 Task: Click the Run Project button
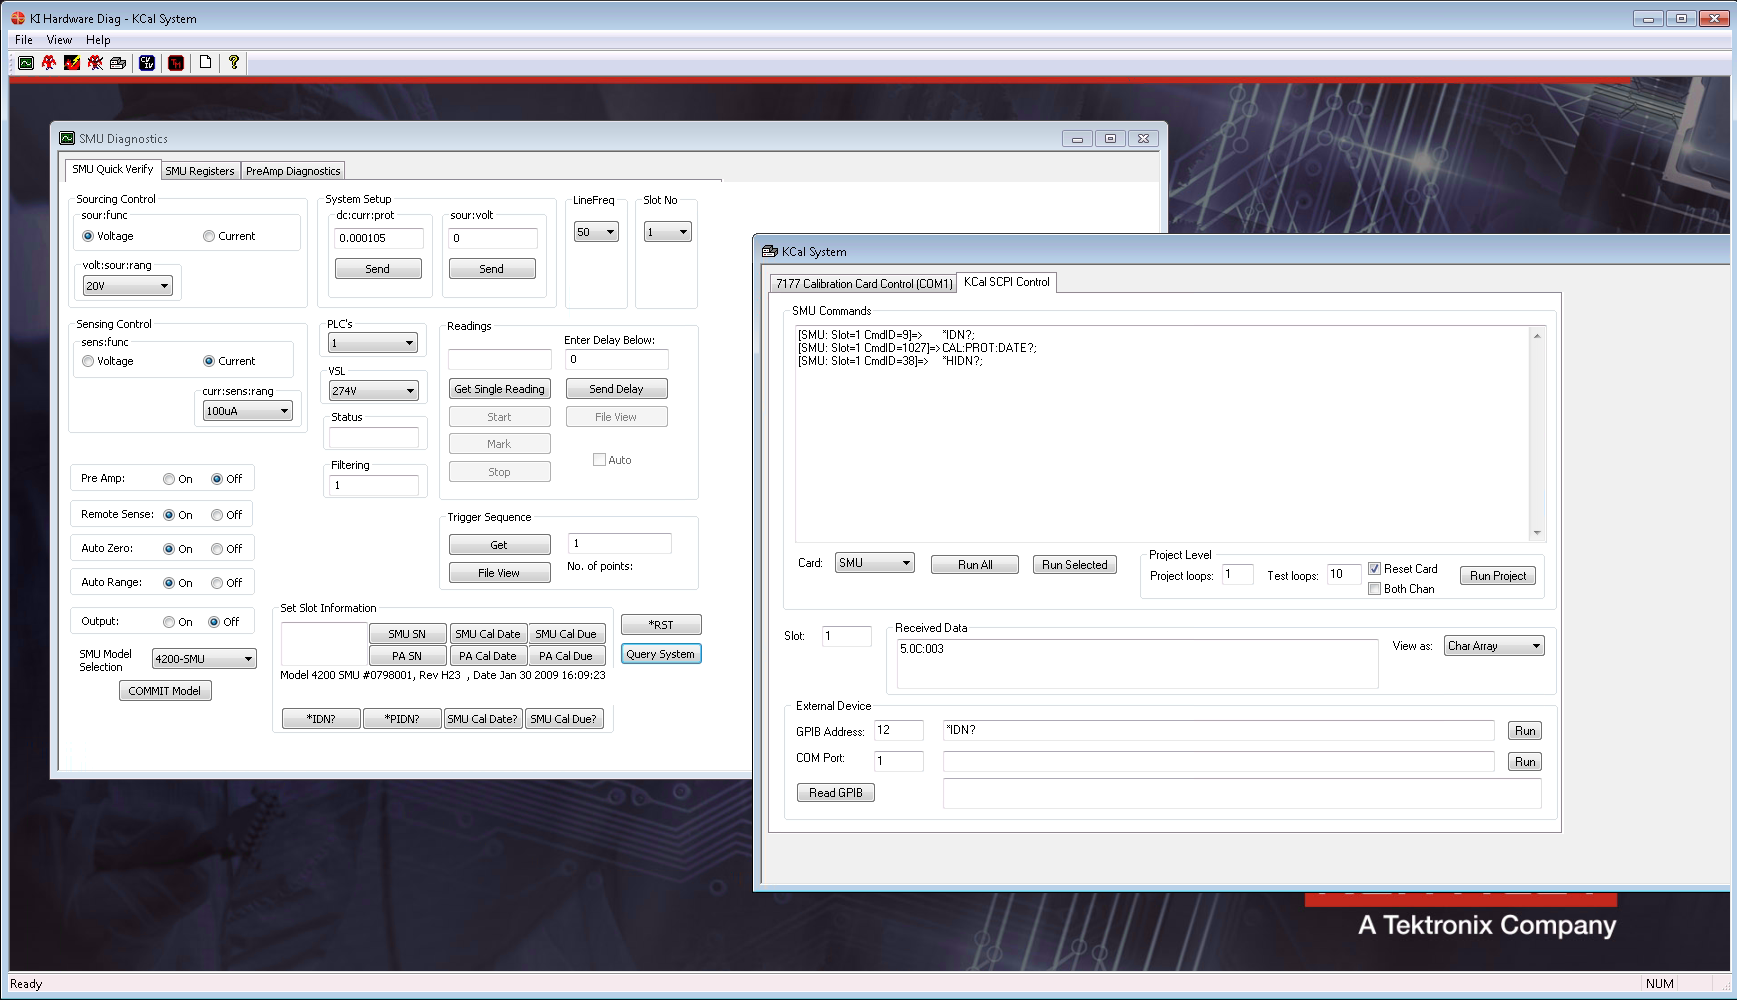pyautogui.click(x=1498, y=576)
